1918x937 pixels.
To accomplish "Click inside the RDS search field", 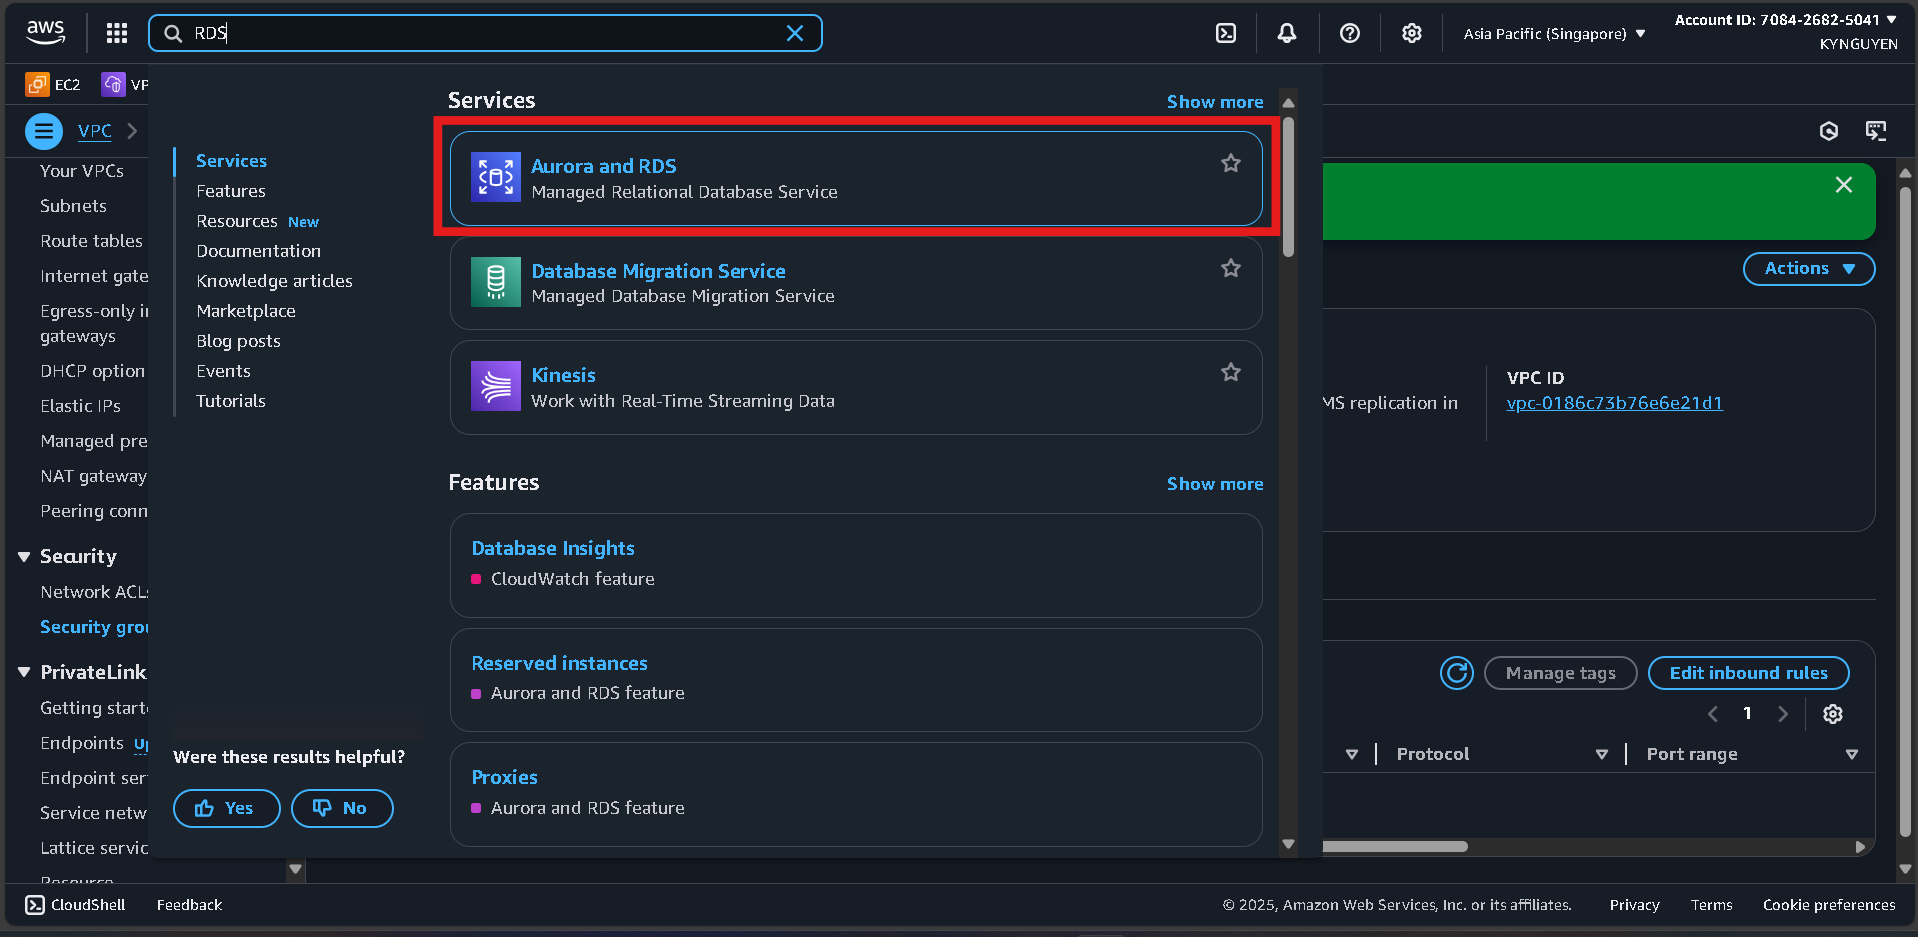I will (480, 33).
